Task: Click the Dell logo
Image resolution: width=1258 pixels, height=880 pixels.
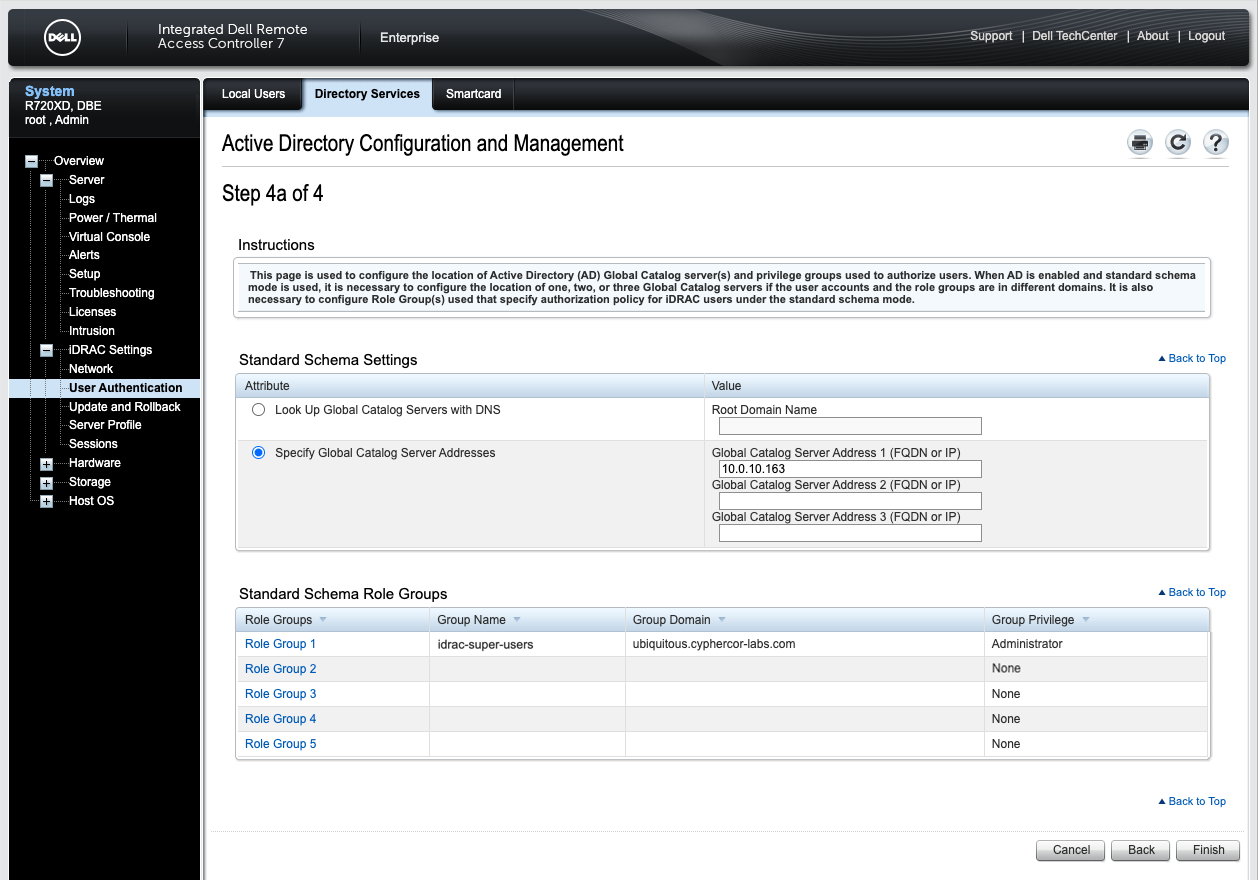Action: [x=62, y=38]
